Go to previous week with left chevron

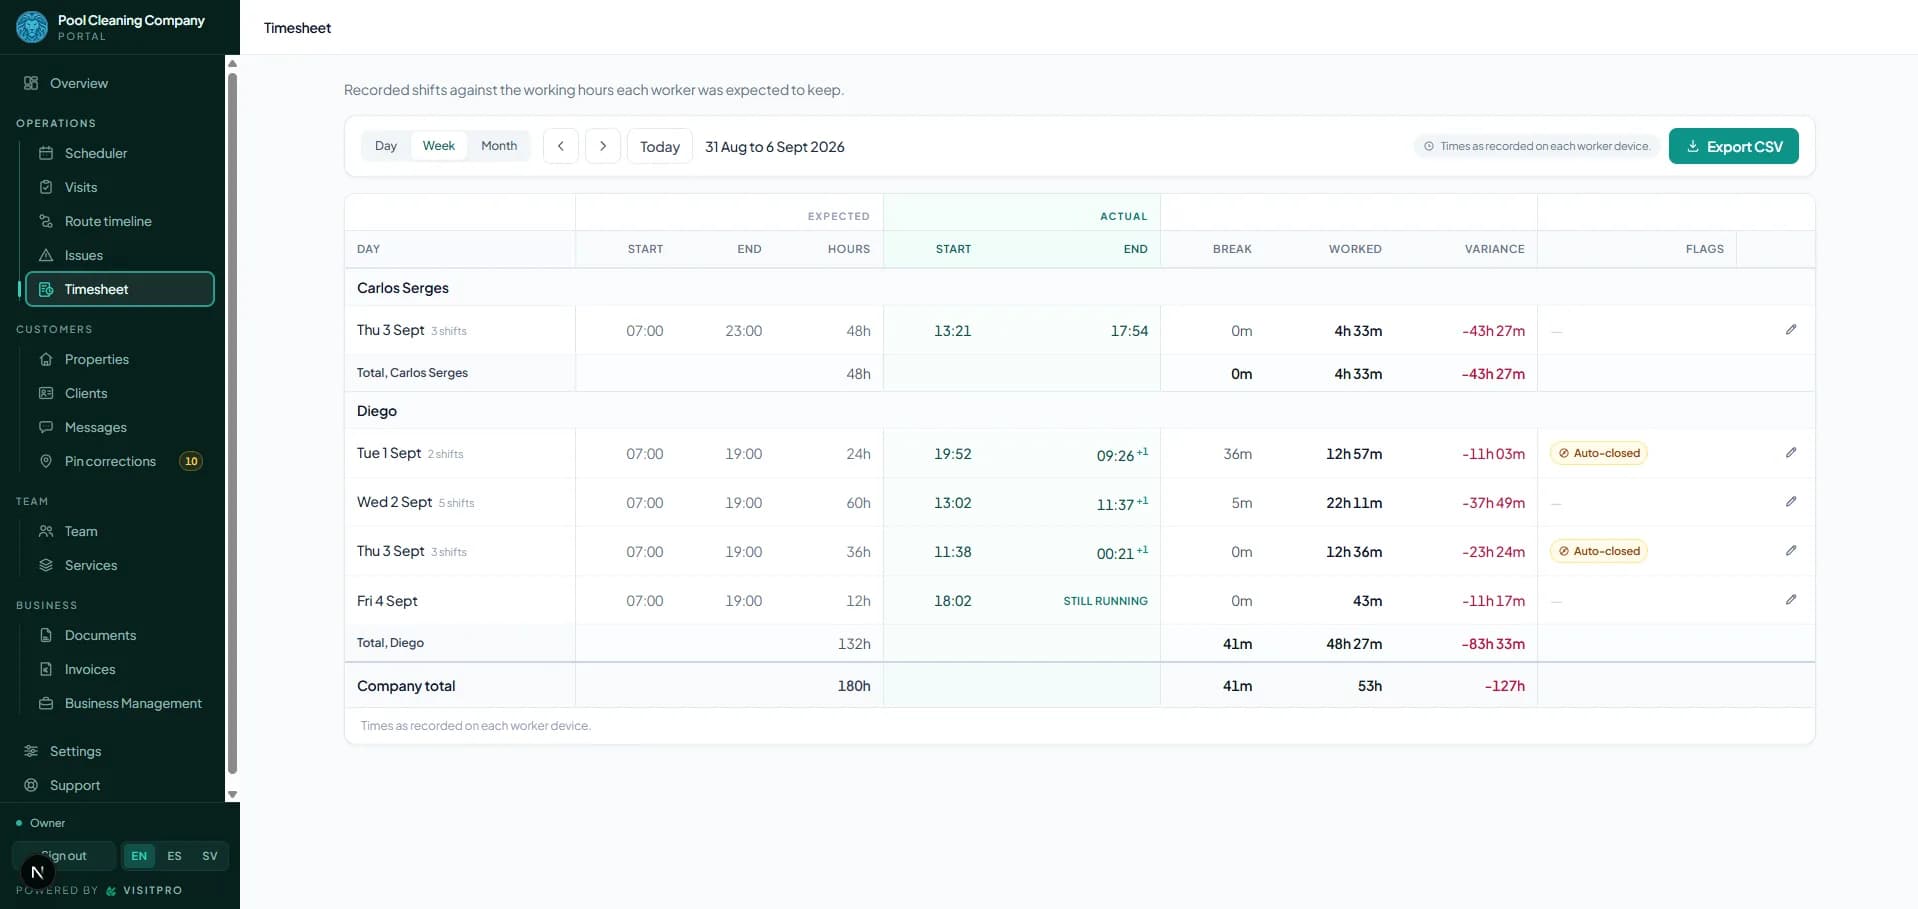[561, 146]
